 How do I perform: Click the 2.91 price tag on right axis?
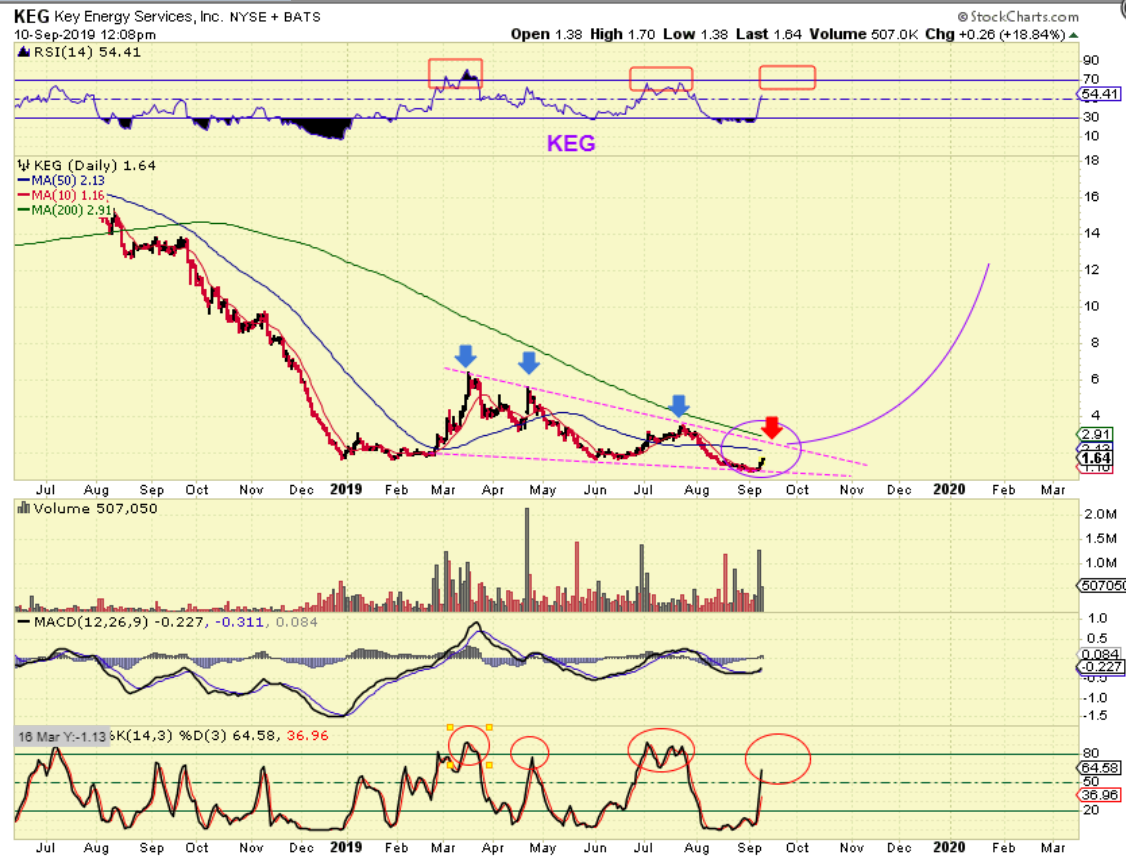(1096, 434)
